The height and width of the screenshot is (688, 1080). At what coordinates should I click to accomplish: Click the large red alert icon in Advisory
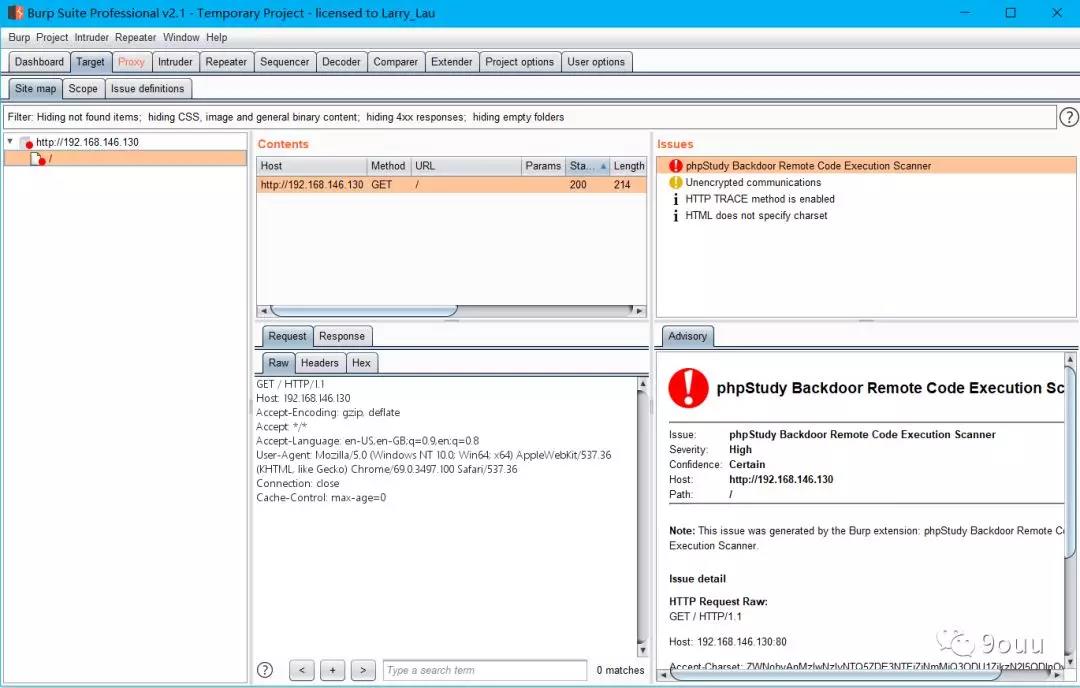[x=688, y=388]
